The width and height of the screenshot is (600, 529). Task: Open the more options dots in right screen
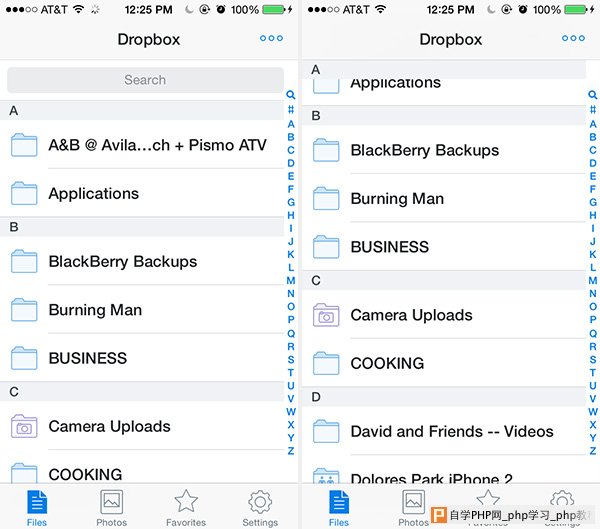[x=573, y=38]
